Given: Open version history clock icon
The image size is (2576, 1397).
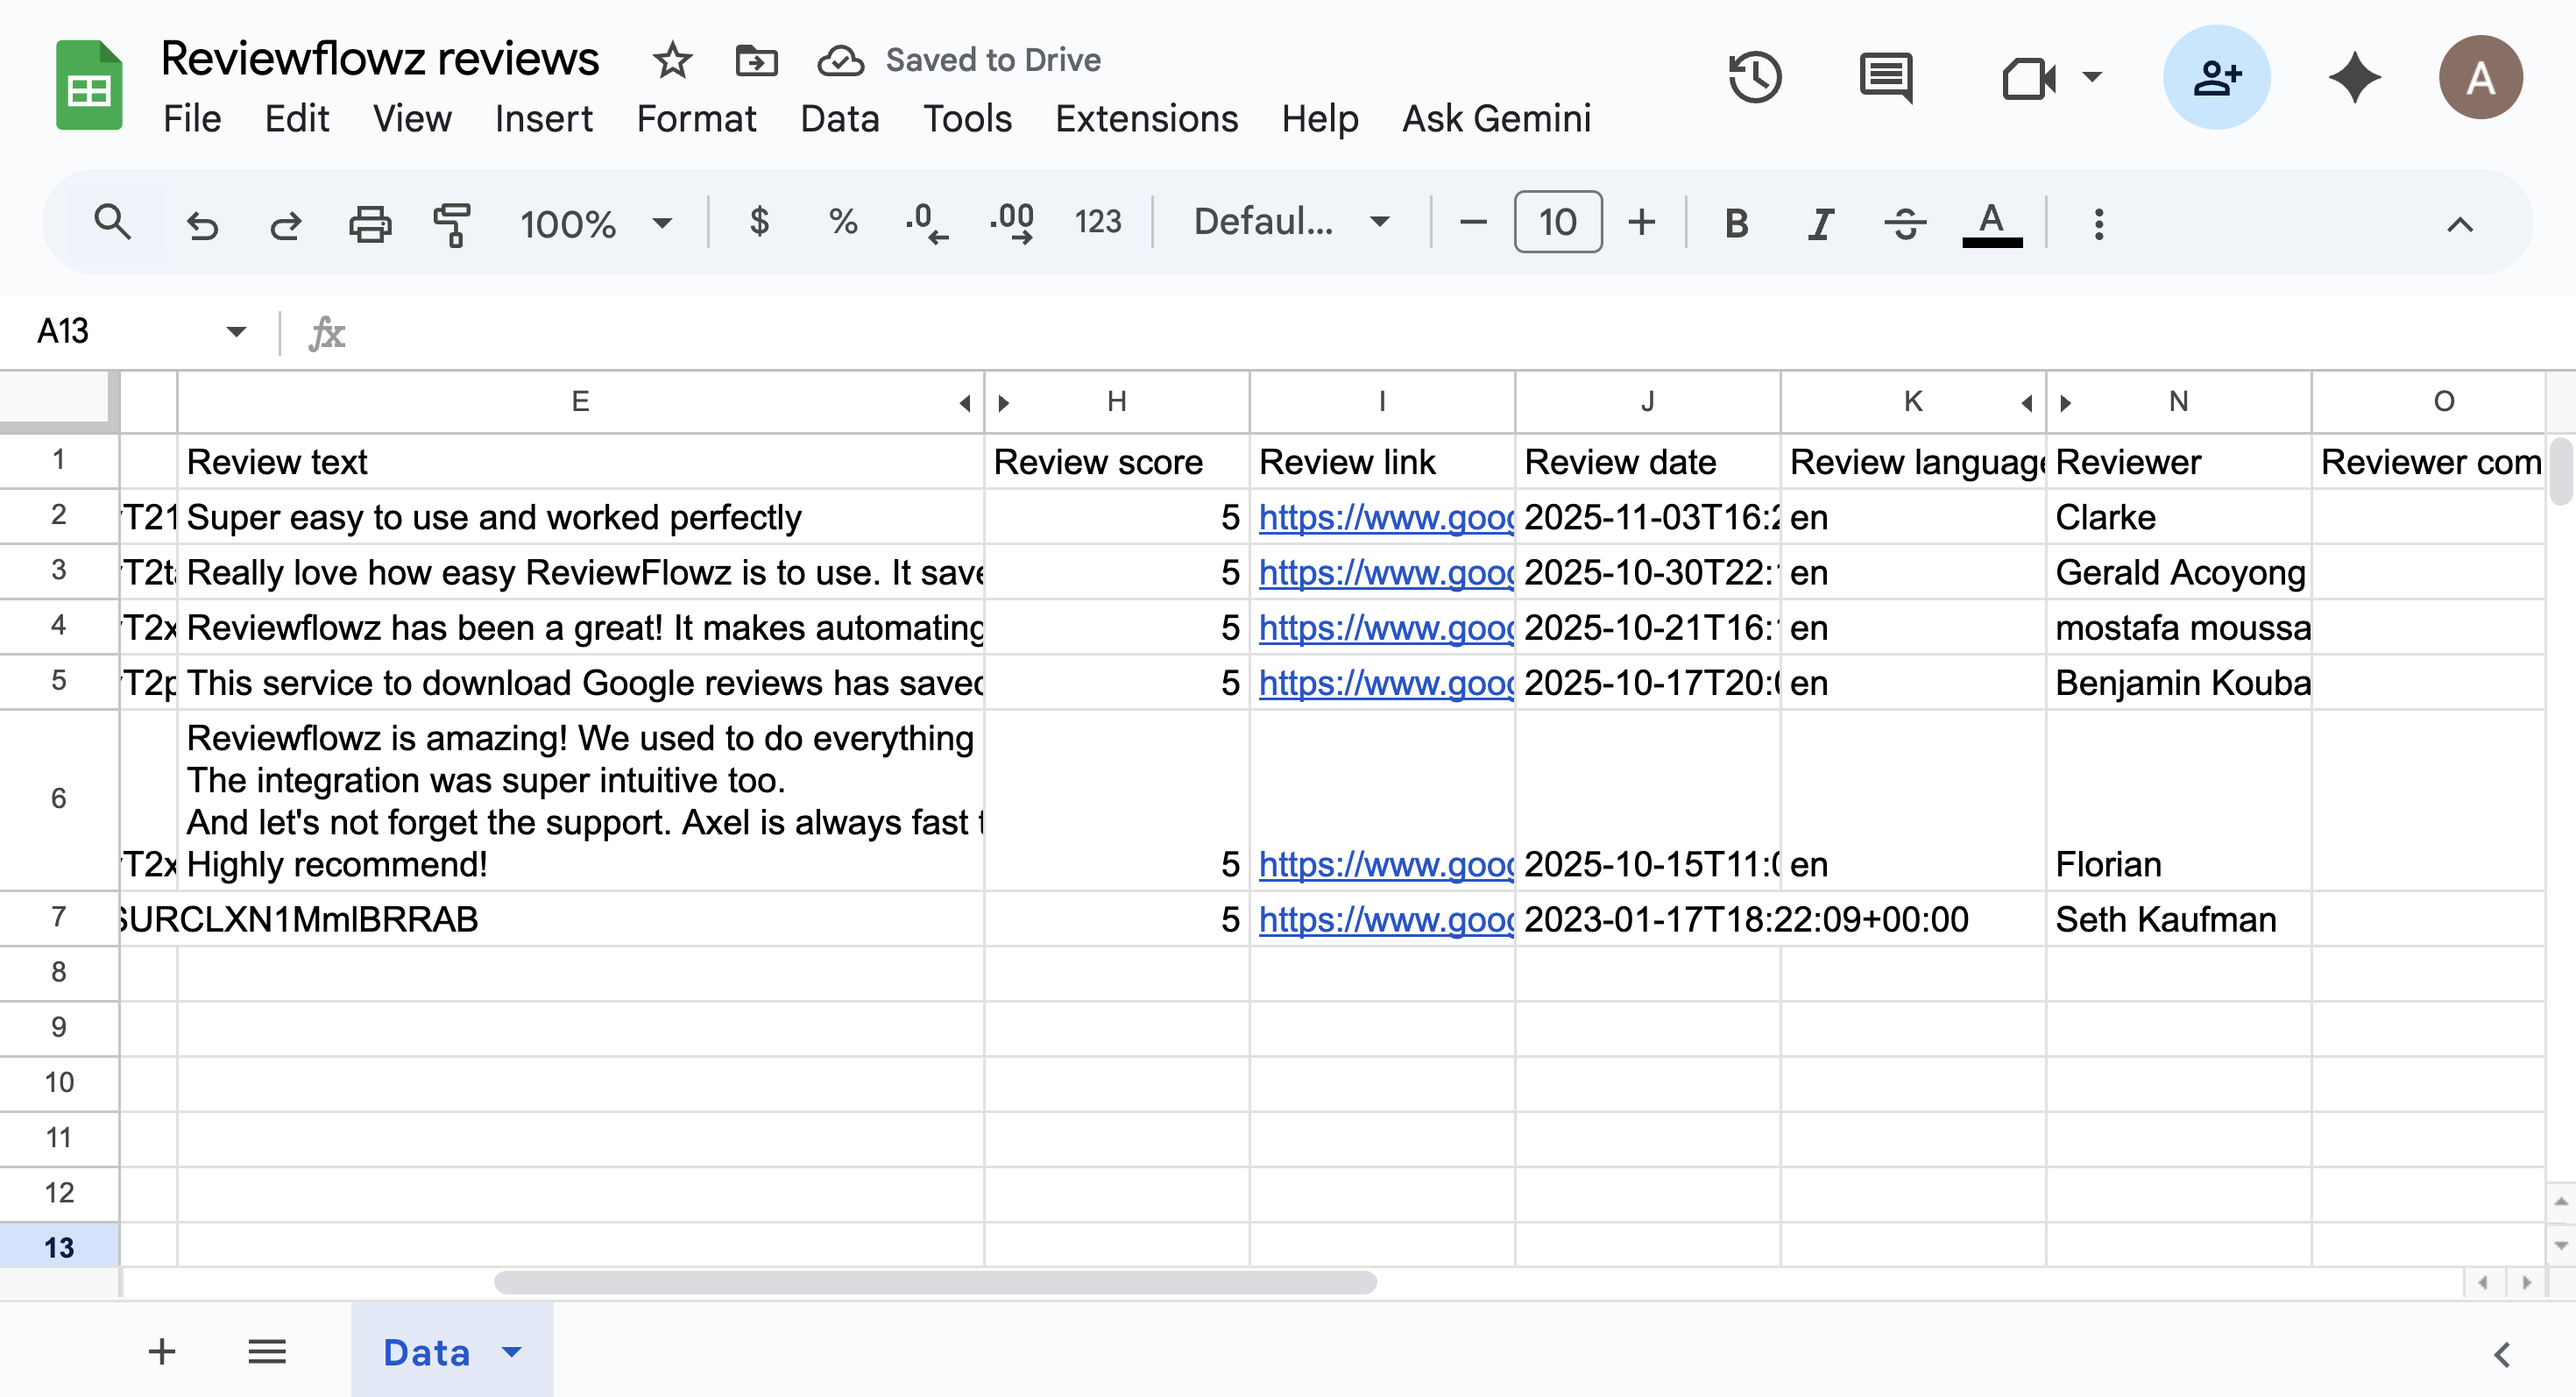Looking at the screenshot, I should [1754, 77].
